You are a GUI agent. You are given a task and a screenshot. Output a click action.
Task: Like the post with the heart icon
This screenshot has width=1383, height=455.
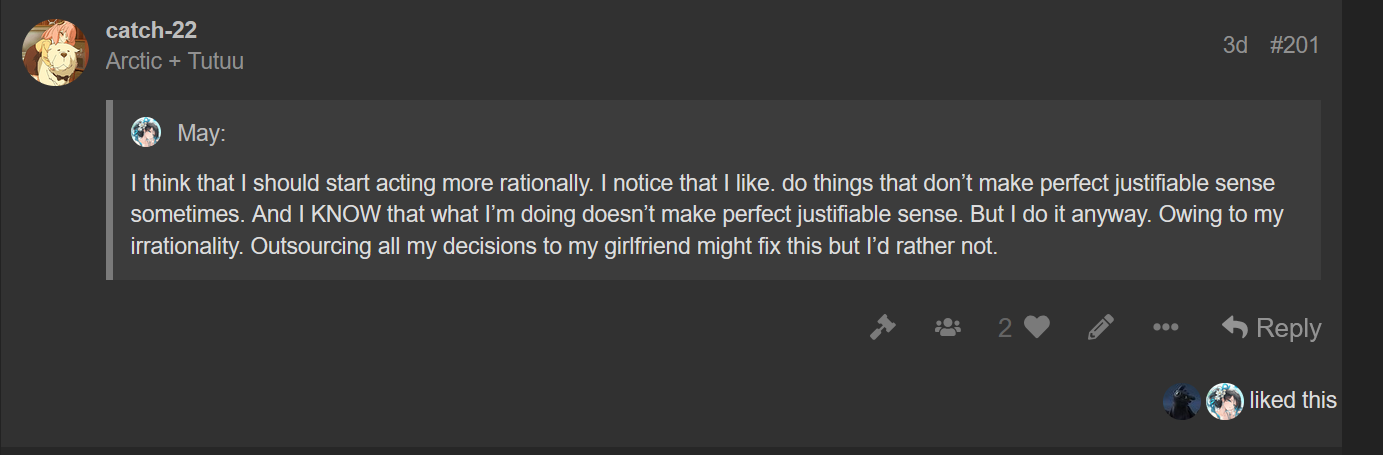(1037, 327)
